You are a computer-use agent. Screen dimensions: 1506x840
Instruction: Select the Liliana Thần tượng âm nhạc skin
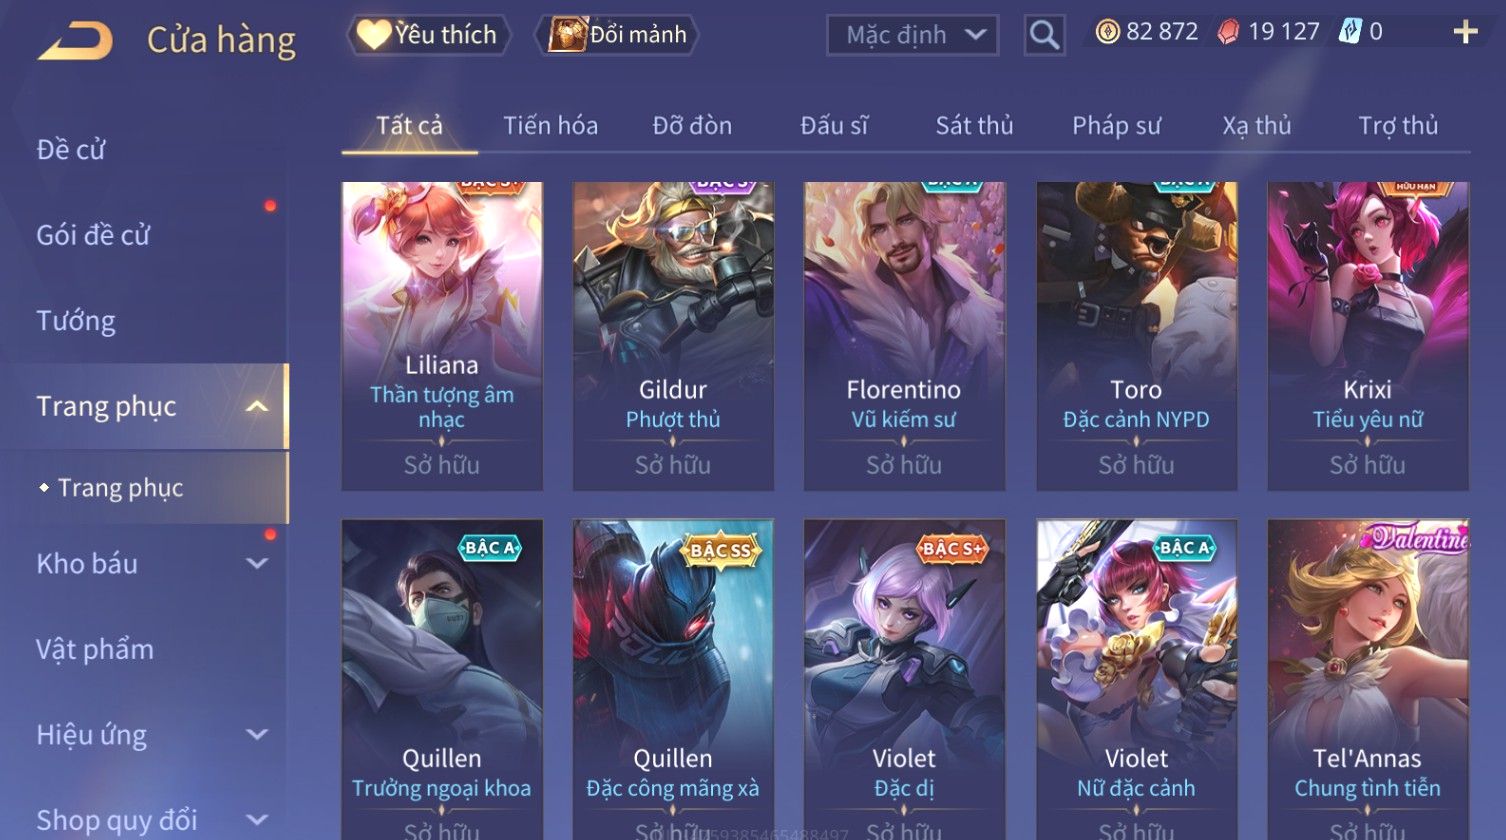tap(442, 336)
